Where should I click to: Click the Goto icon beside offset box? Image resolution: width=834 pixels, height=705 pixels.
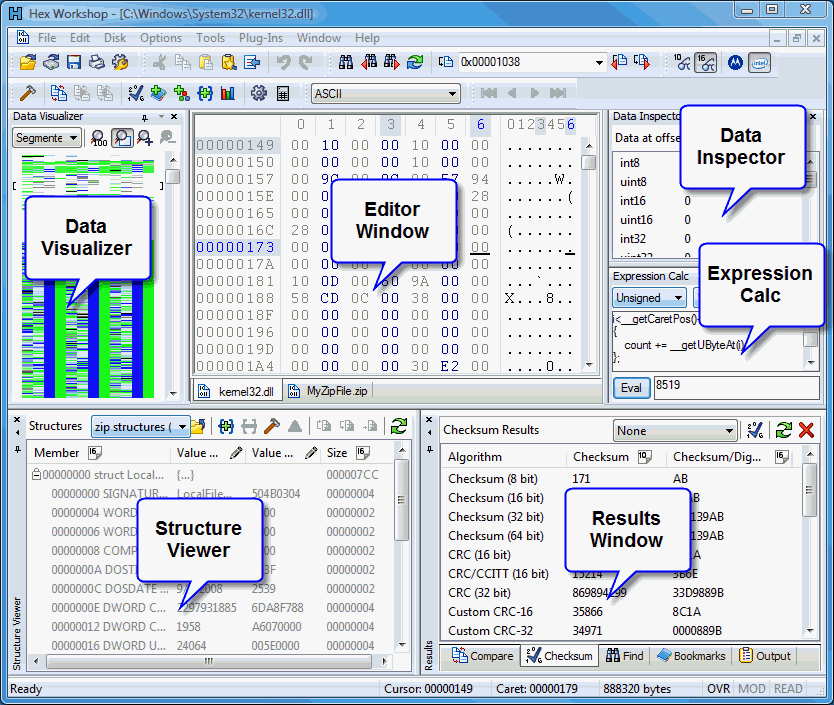[446, 62]
